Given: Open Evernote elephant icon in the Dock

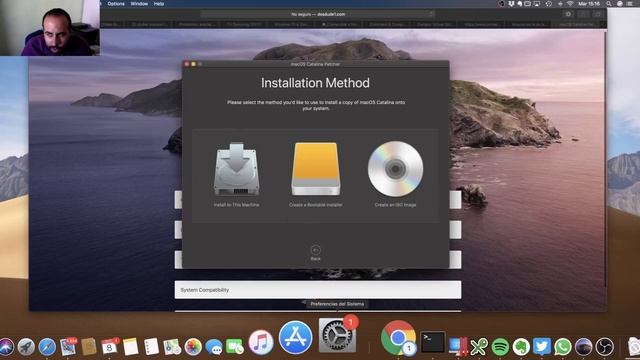Looking at the screenshot, I should pyautogui.click(x=521, y=347).
